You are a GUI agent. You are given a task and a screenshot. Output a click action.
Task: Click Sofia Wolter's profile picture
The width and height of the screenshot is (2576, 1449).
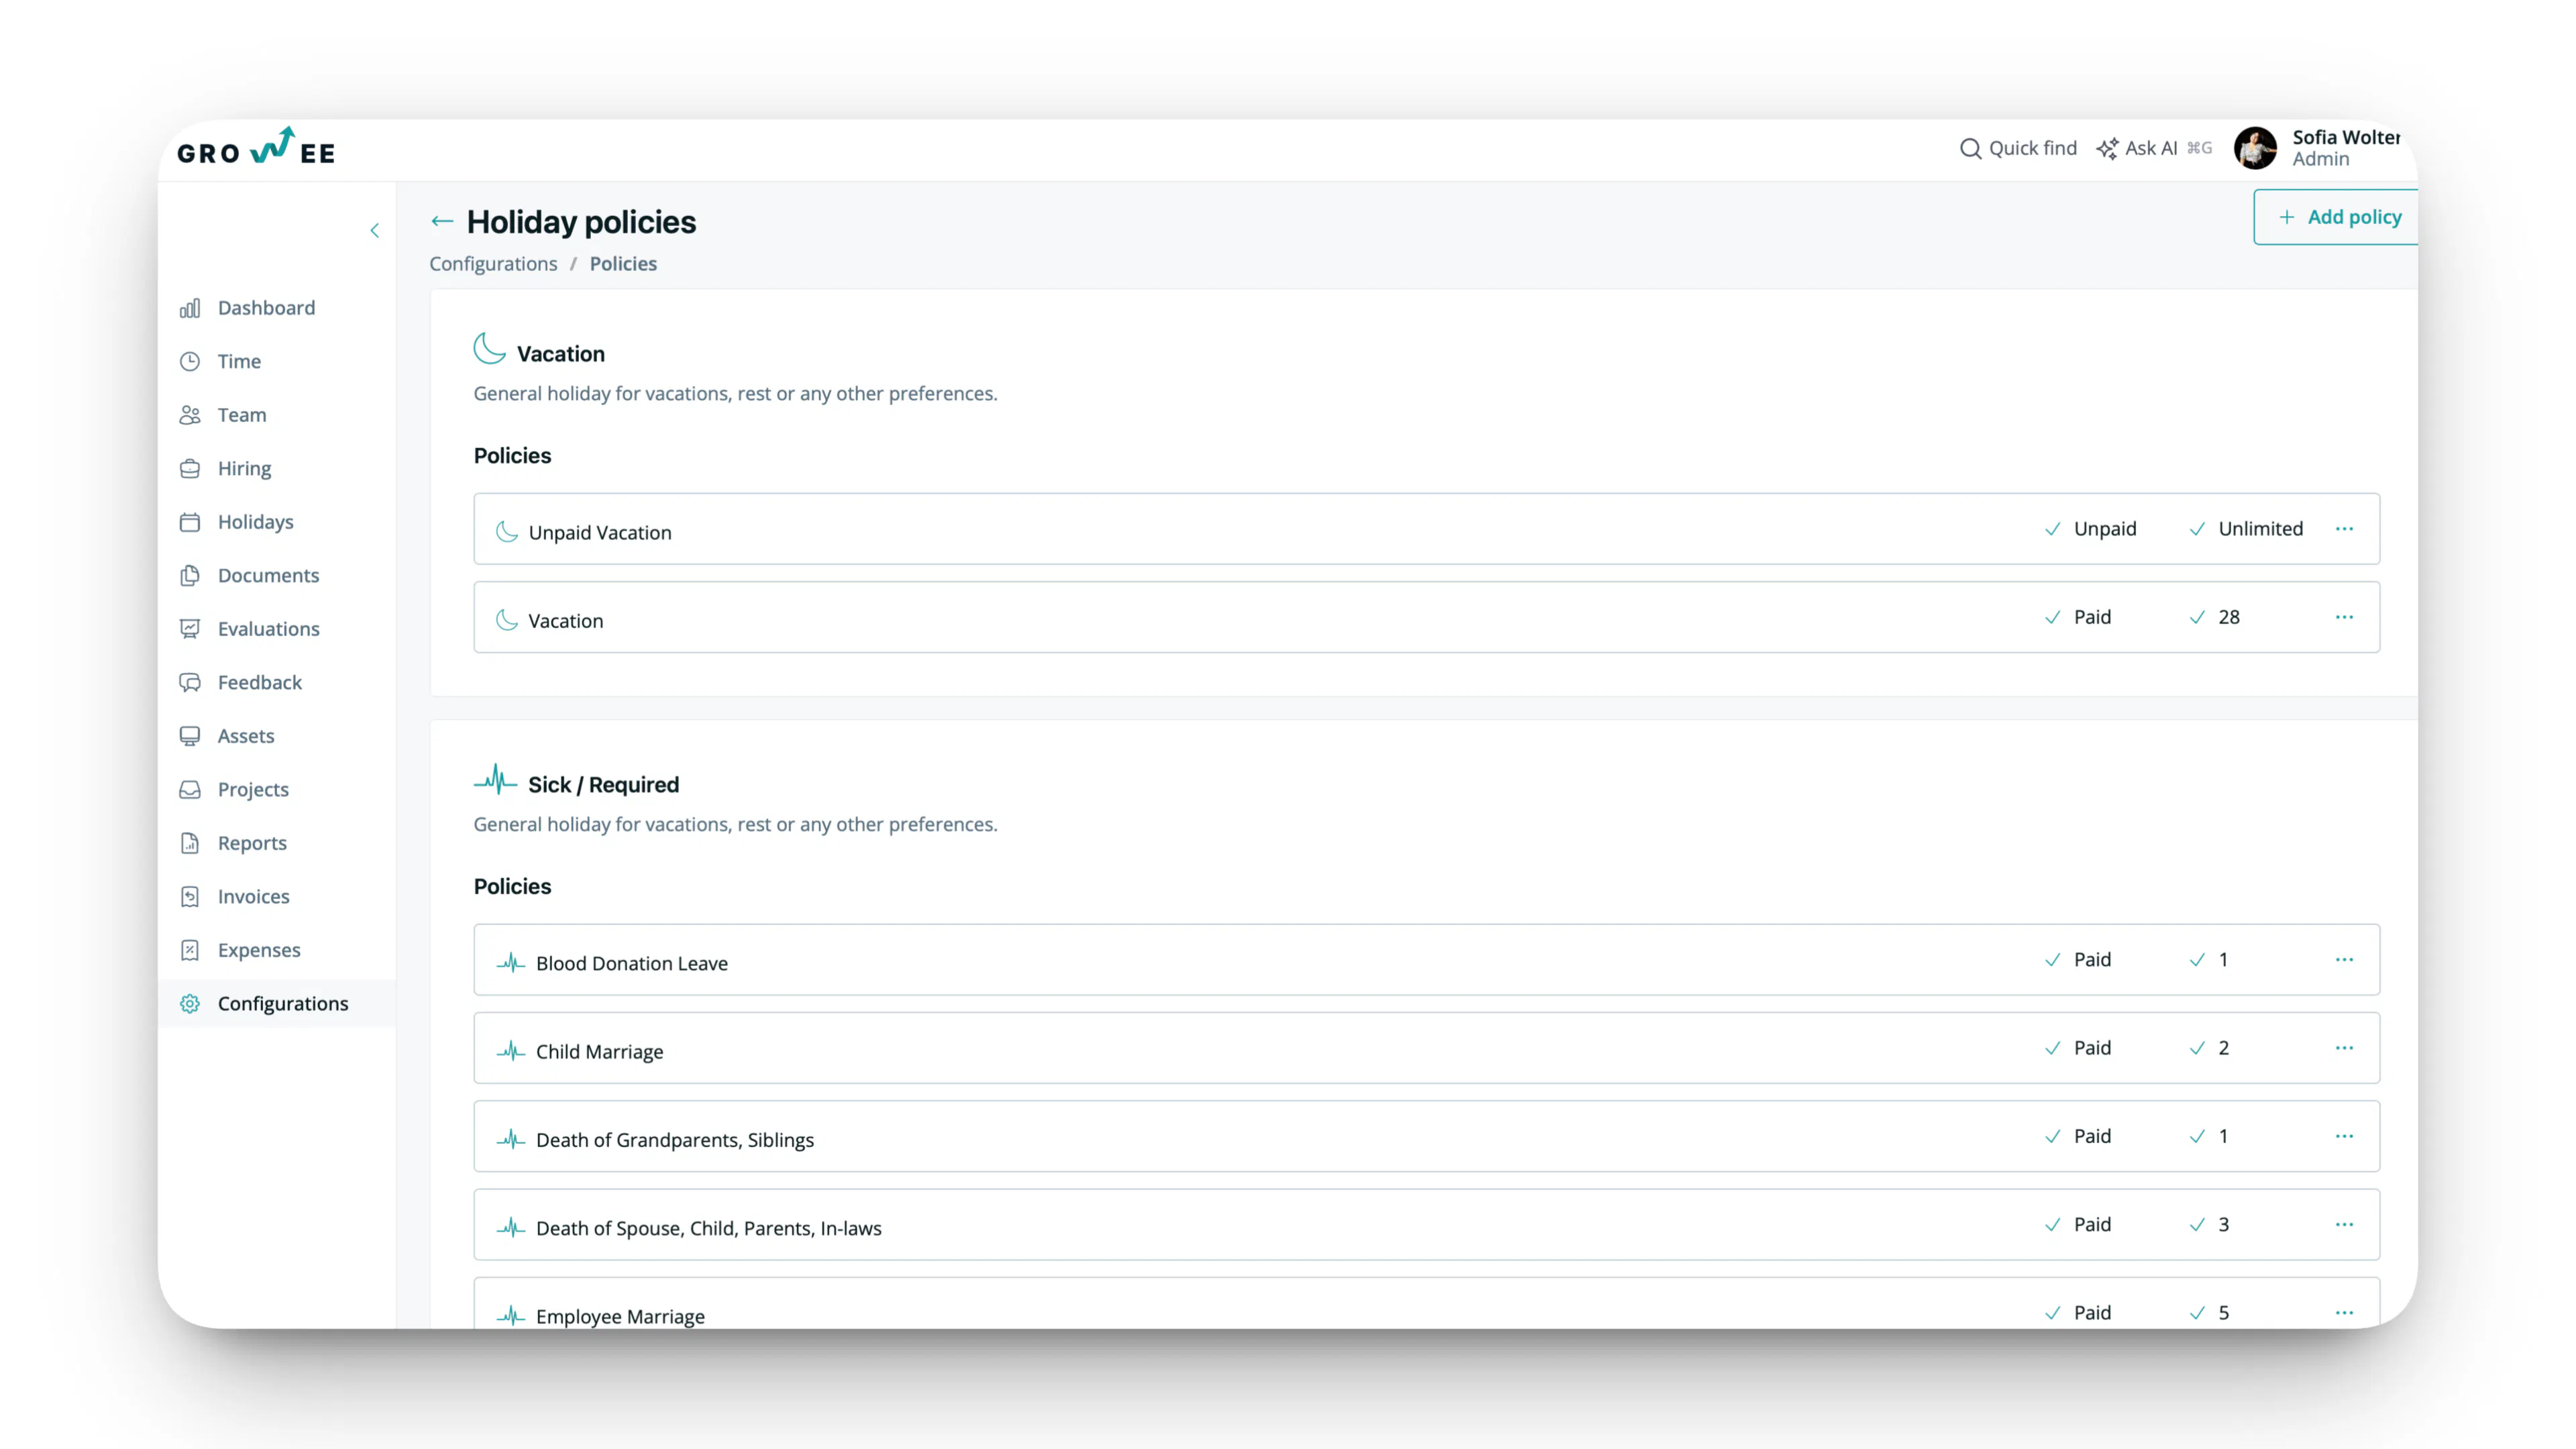tap(2256, 148)
